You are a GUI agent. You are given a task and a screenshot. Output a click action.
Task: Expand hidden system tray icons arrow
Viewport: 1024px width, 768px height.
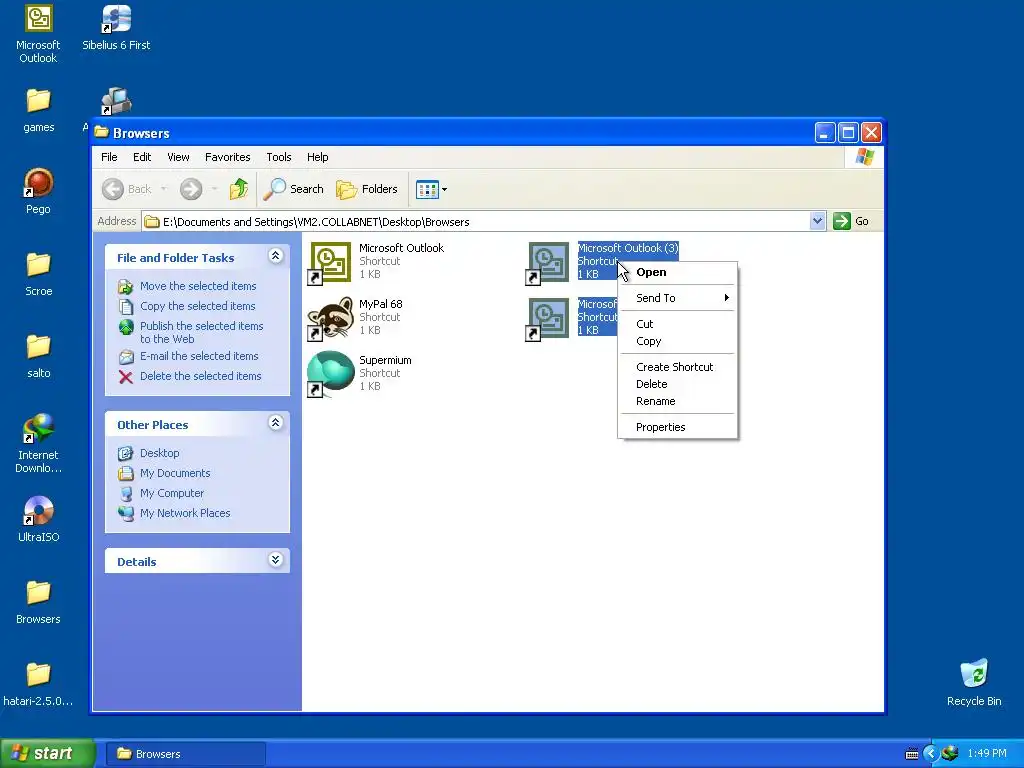tap(931, 754)
